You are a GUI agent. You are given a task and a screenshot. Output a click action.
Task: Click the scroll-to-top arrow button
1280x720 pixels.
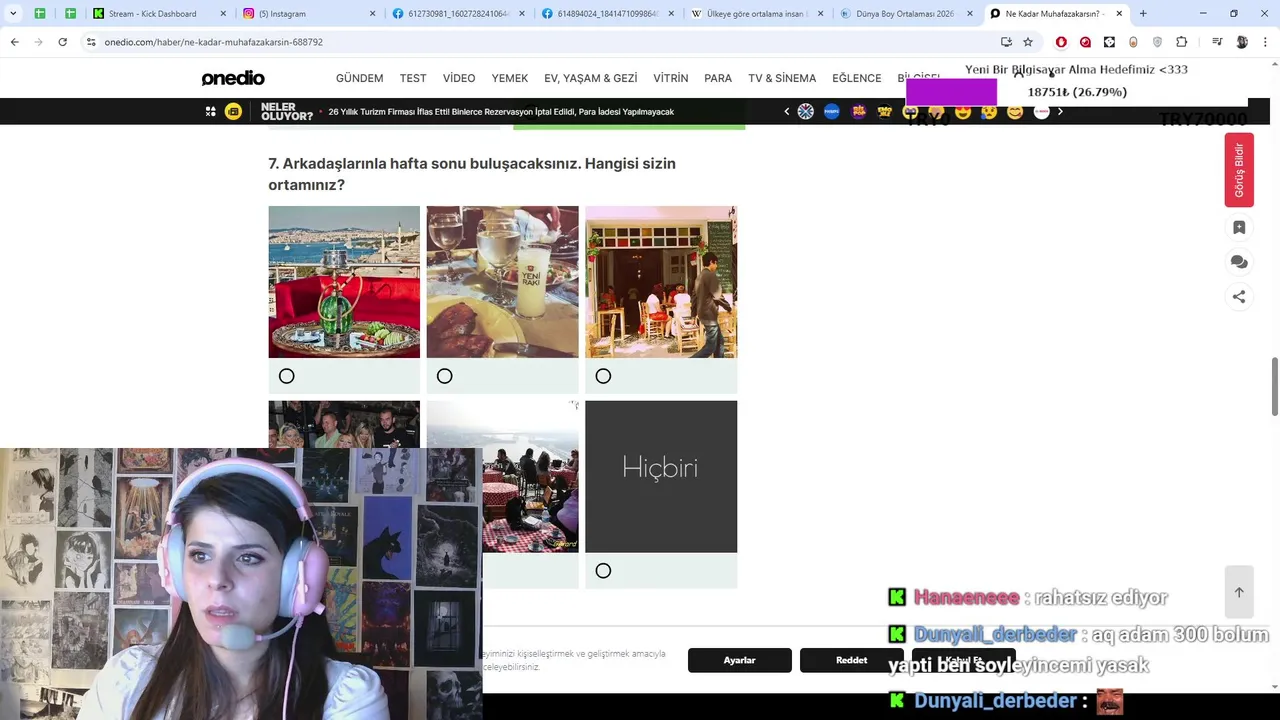1239,592
